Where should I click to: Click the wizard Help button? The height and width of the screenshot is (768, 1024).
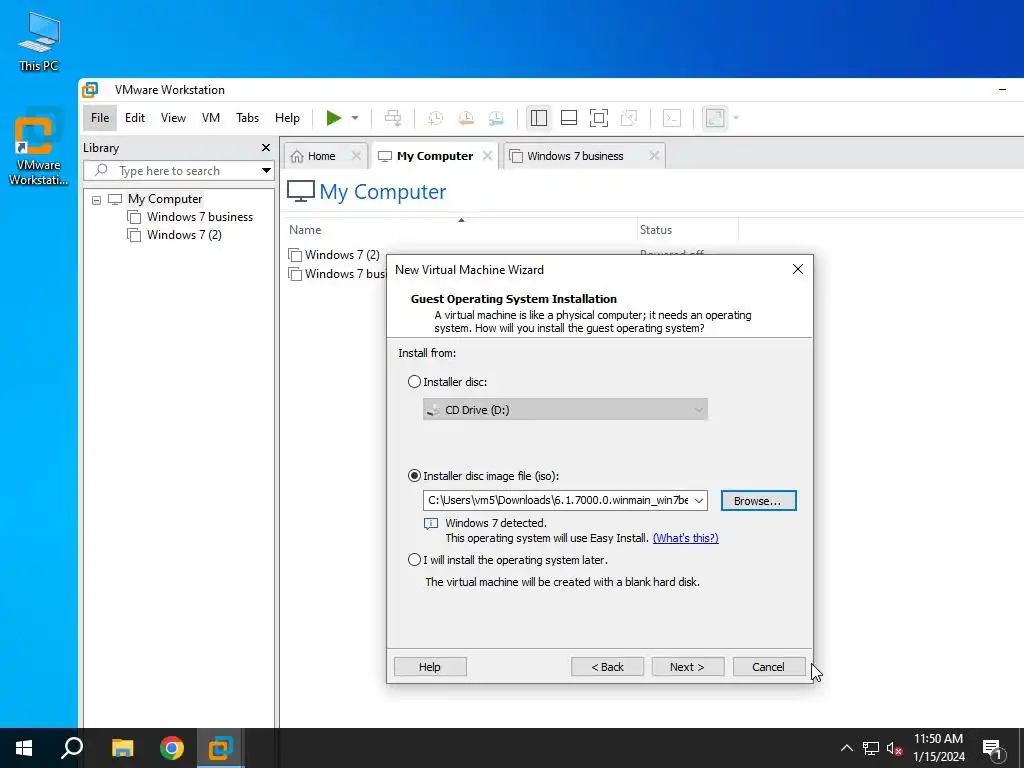(430, 667)
